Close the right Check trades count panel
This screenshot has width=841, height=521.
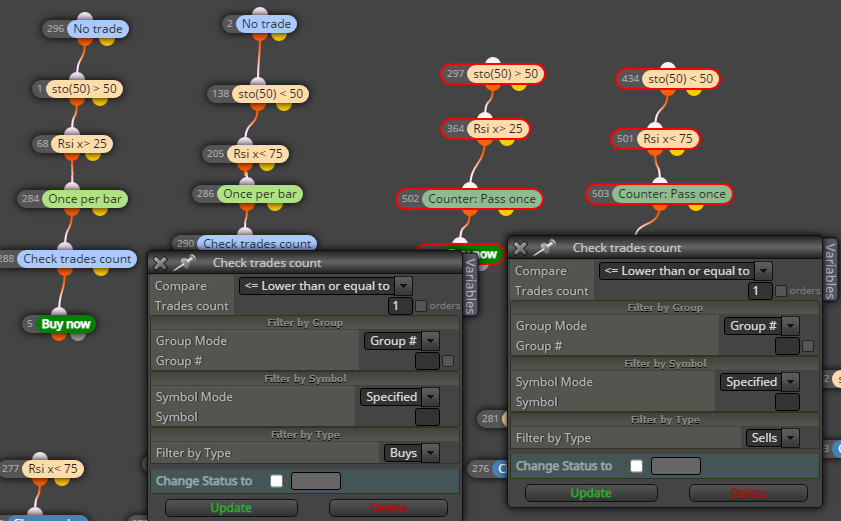click(520, 248)
